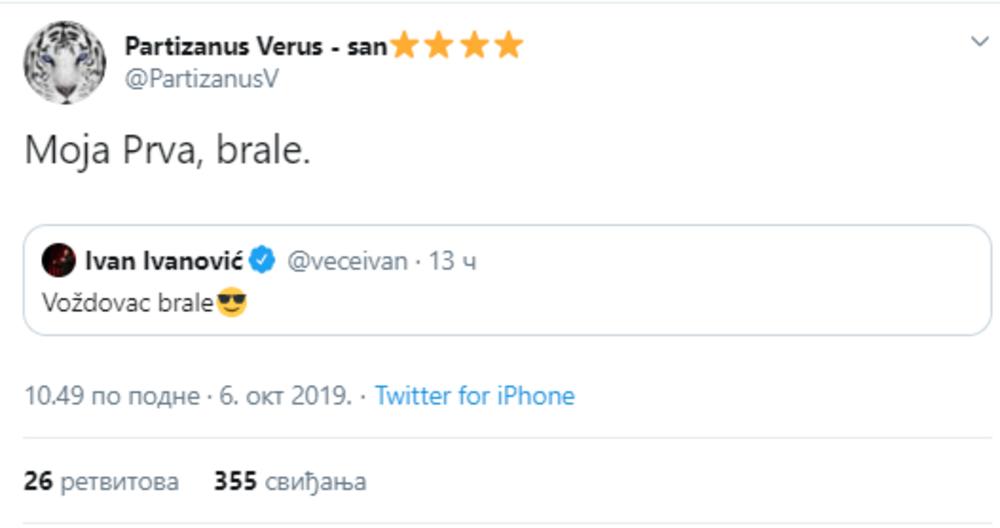
Task: Click the last gold star after the name
Action: coord(509,46)
